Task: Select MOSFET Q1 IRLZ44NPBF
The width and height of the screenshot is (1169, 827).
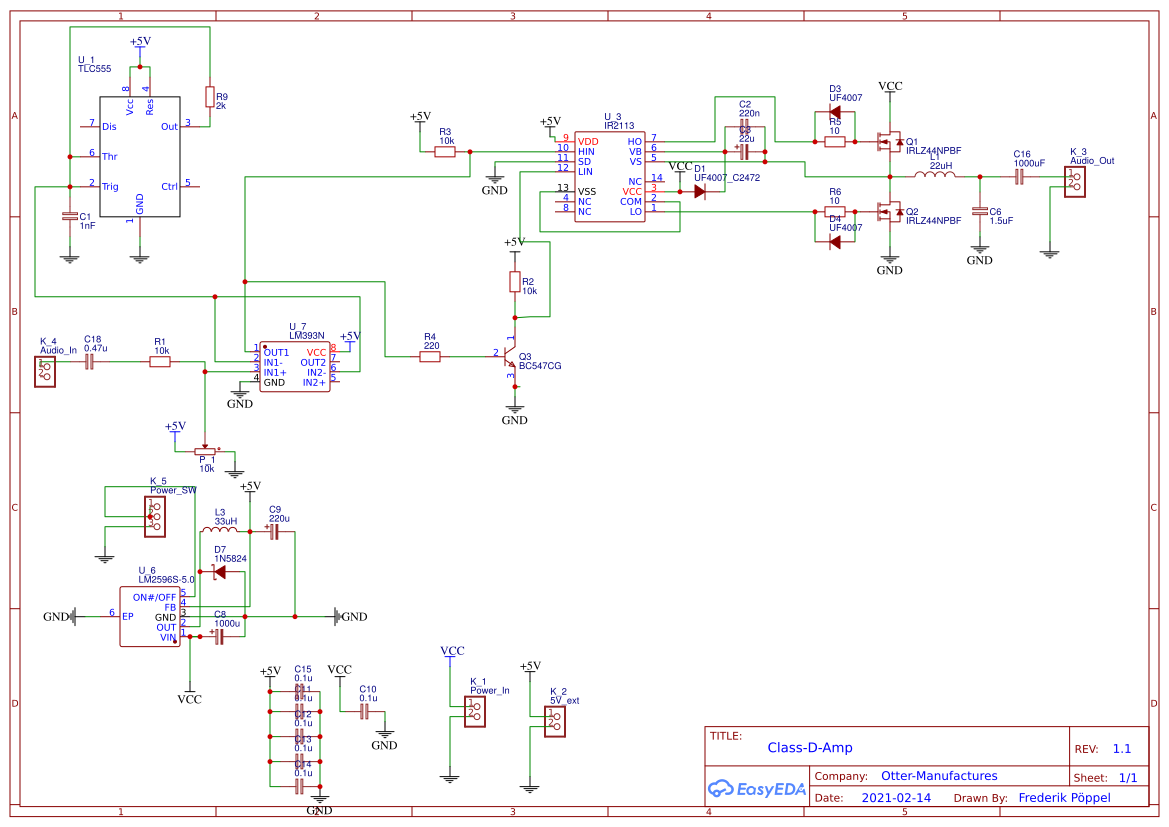Action: point(890,143)
